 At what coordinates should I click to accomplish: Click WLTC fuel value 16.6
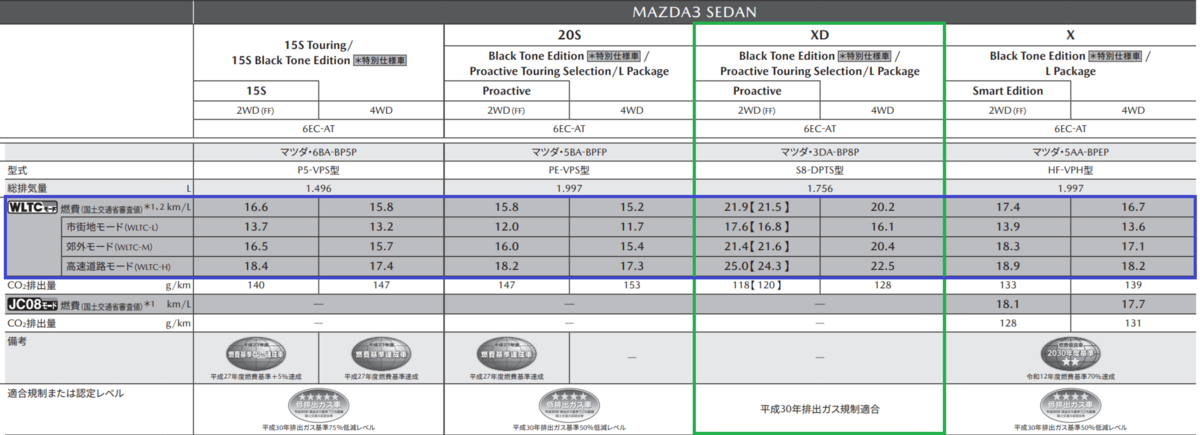click(256, 208)
